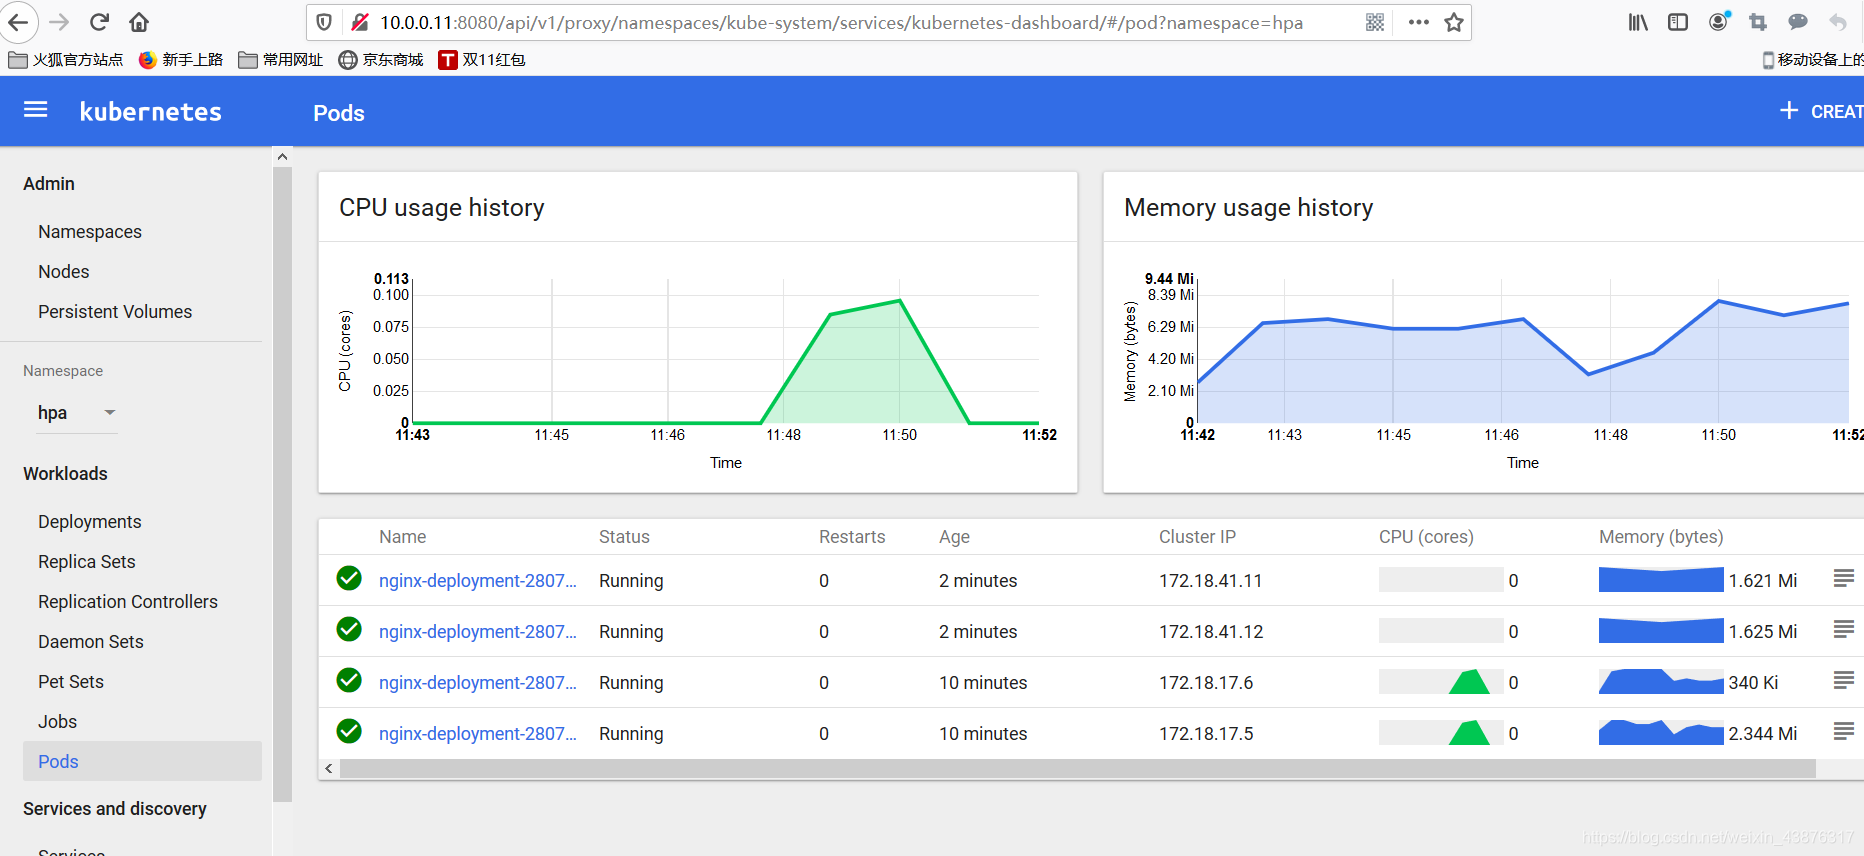The image size is (1864, 856).
Task: Open Nodes in the sidebar
Action: click(64, 272)
